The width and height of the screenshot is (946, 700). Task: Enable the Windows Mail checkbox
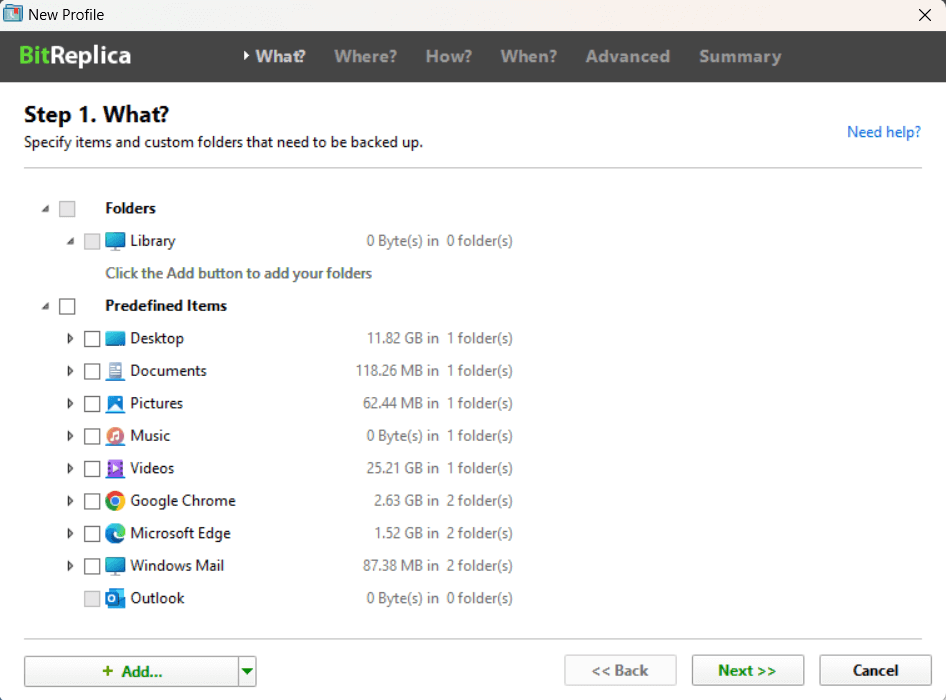[92, 566]
